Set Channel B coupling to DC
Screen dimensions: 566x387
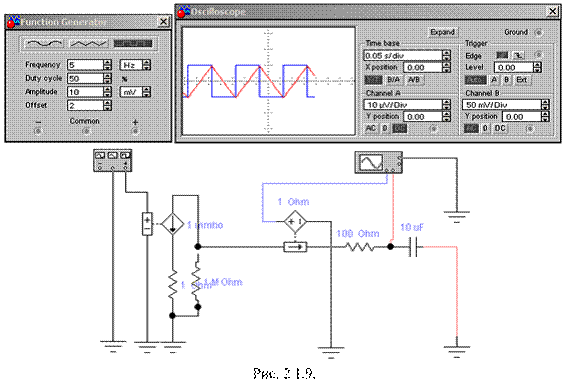[500, 129]
